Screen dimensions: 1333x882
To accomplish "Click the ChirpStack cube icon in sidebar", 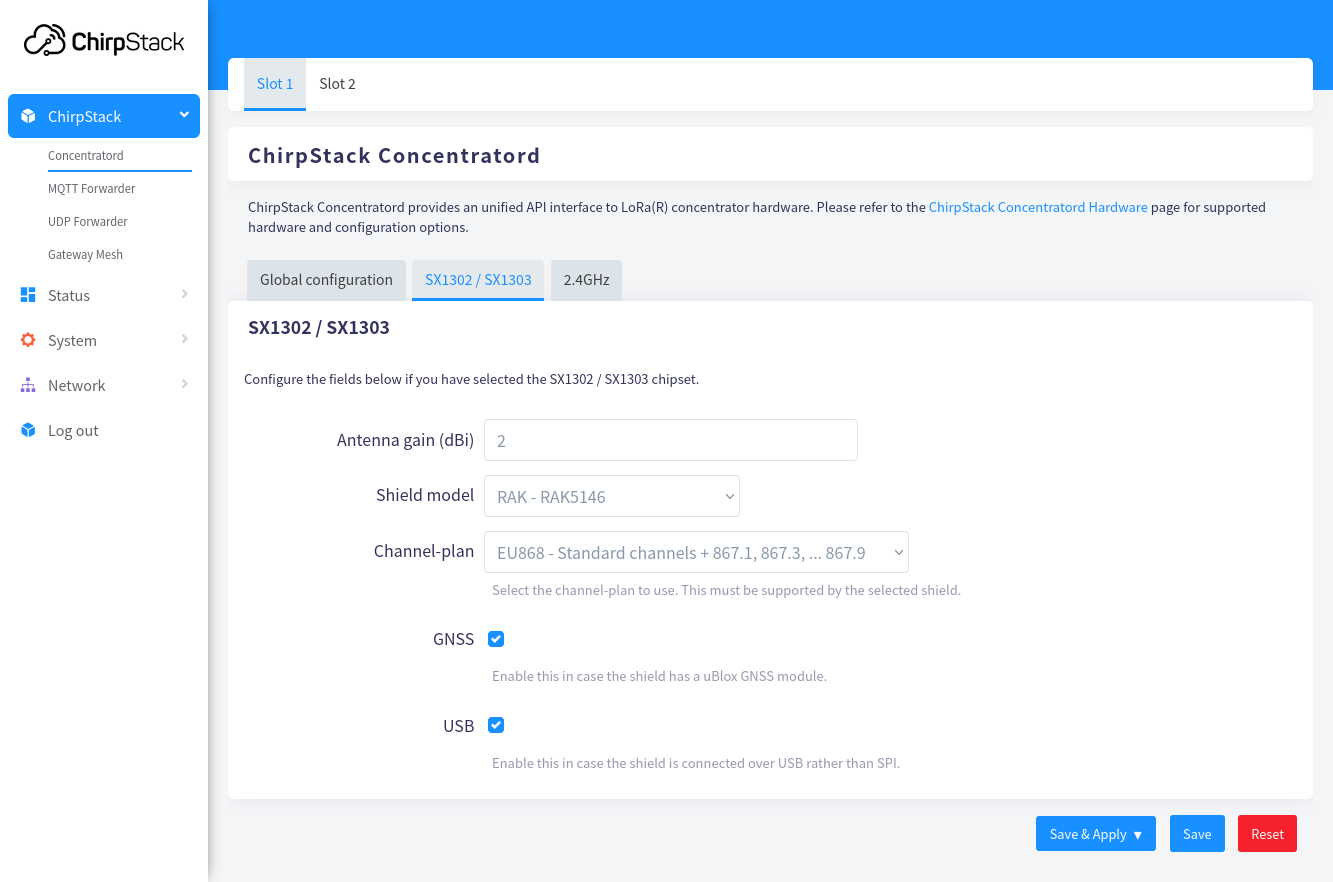I will tap(28, 116).
